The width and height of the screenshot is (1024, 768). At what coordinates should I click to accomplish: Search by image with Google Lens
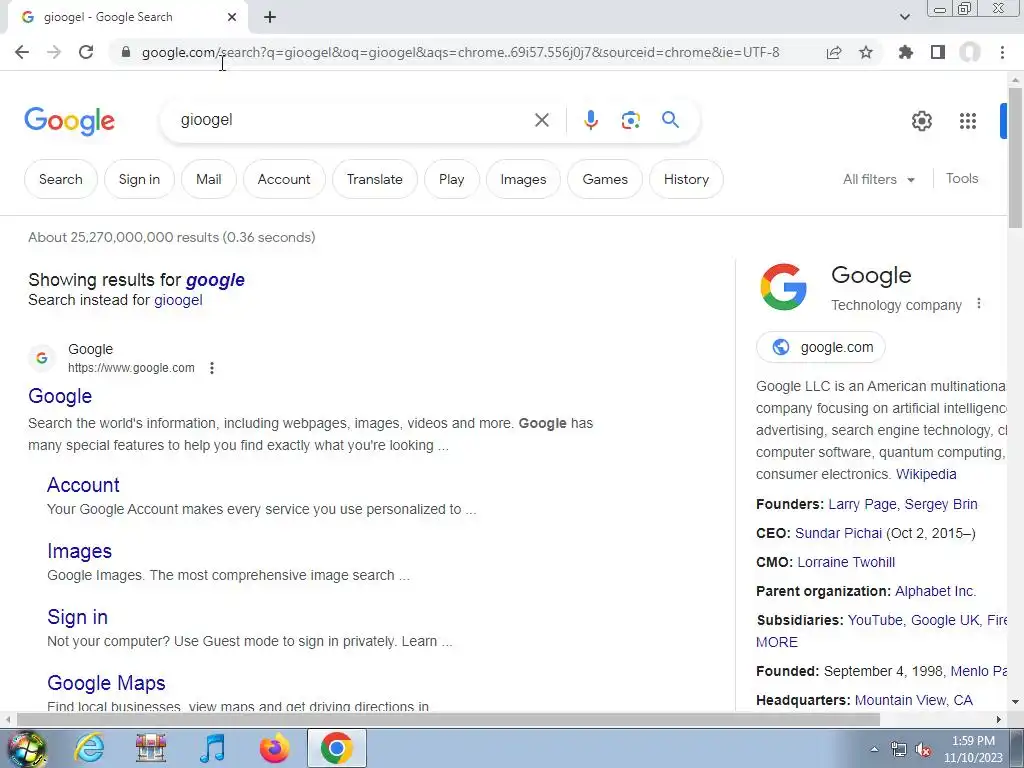[630, 120]
